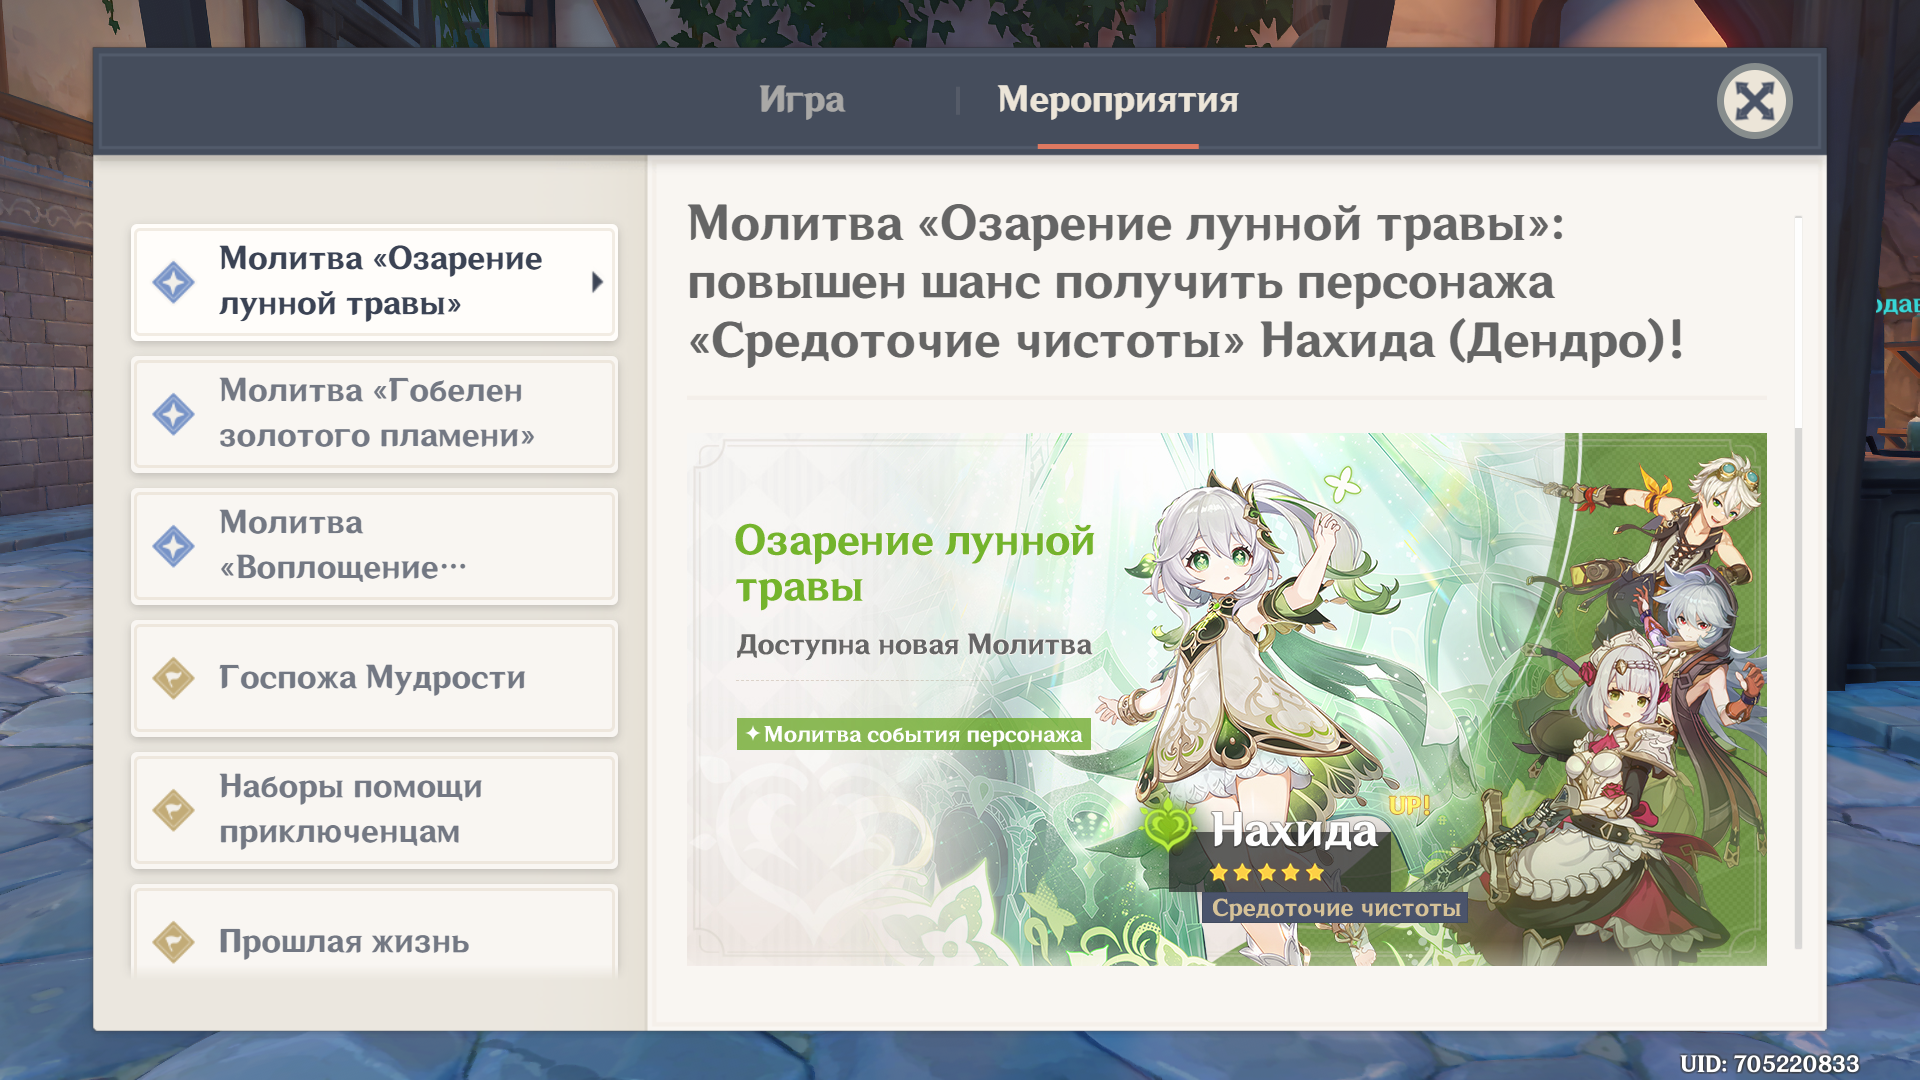Screen dimensions: 1920x1080
Task: Click gold flag icon beside Прошлая жизнь
Action: point(173,942)
